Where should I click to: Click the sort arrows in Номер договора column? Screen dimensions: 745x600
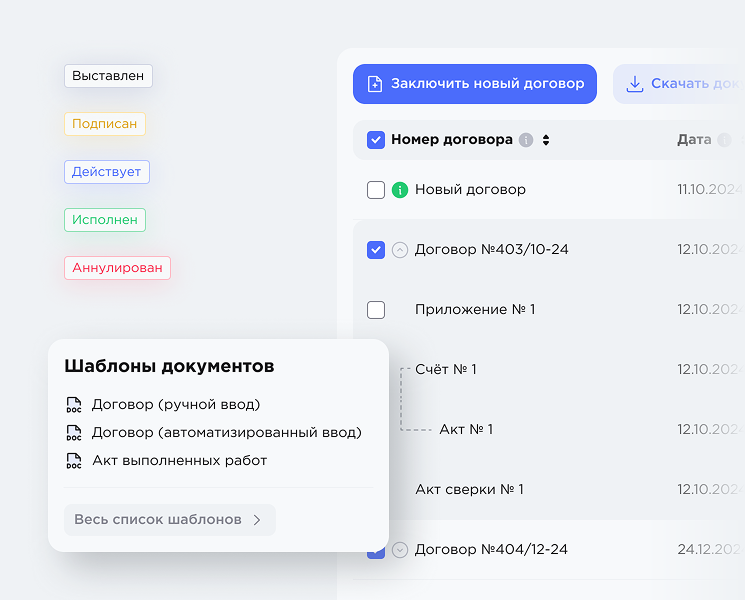[546, 140]
